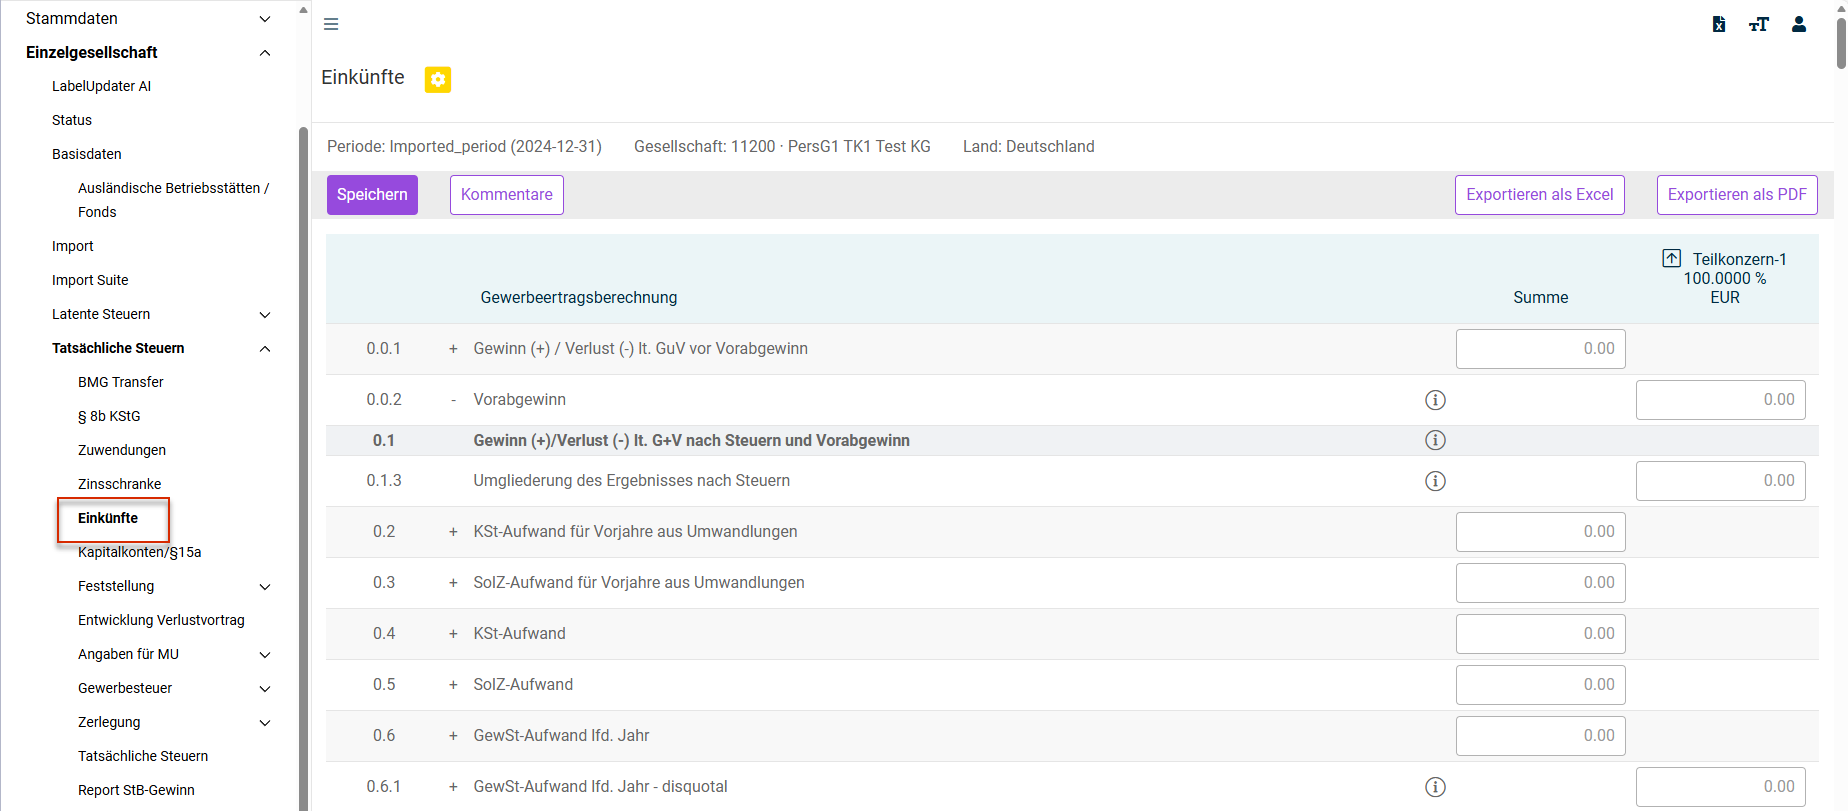This screenshot has width=1848, height=811.
Task: Click the text size icon
Action: pos(1758,24)
